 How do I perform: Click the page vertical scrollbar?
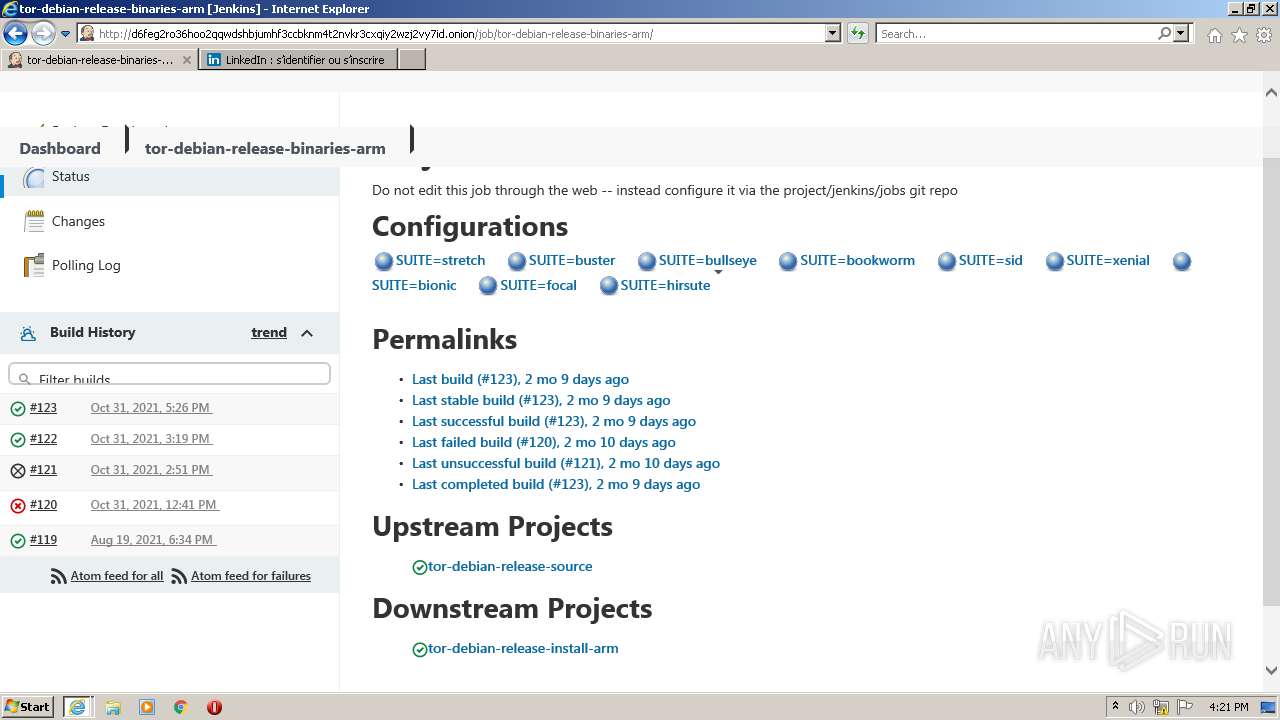[1272, 380]
